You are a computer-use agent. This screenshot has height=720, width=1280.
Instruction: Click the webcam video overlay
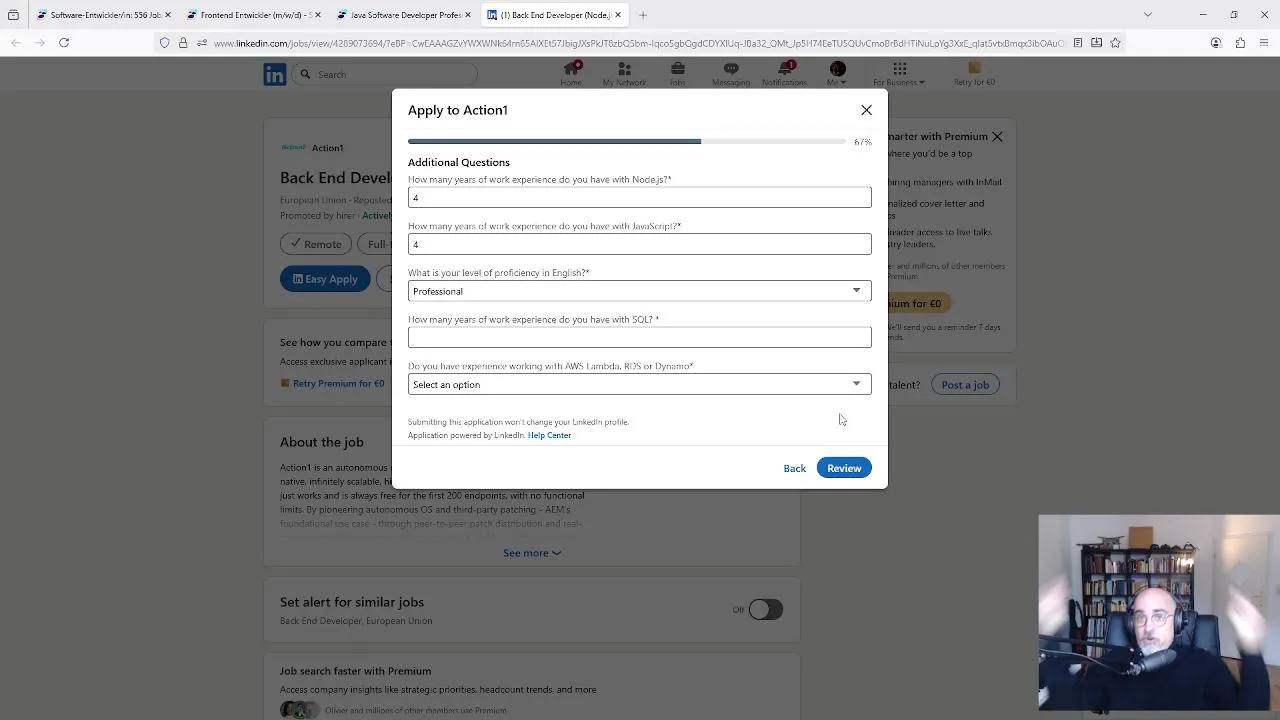(1159, 613)
